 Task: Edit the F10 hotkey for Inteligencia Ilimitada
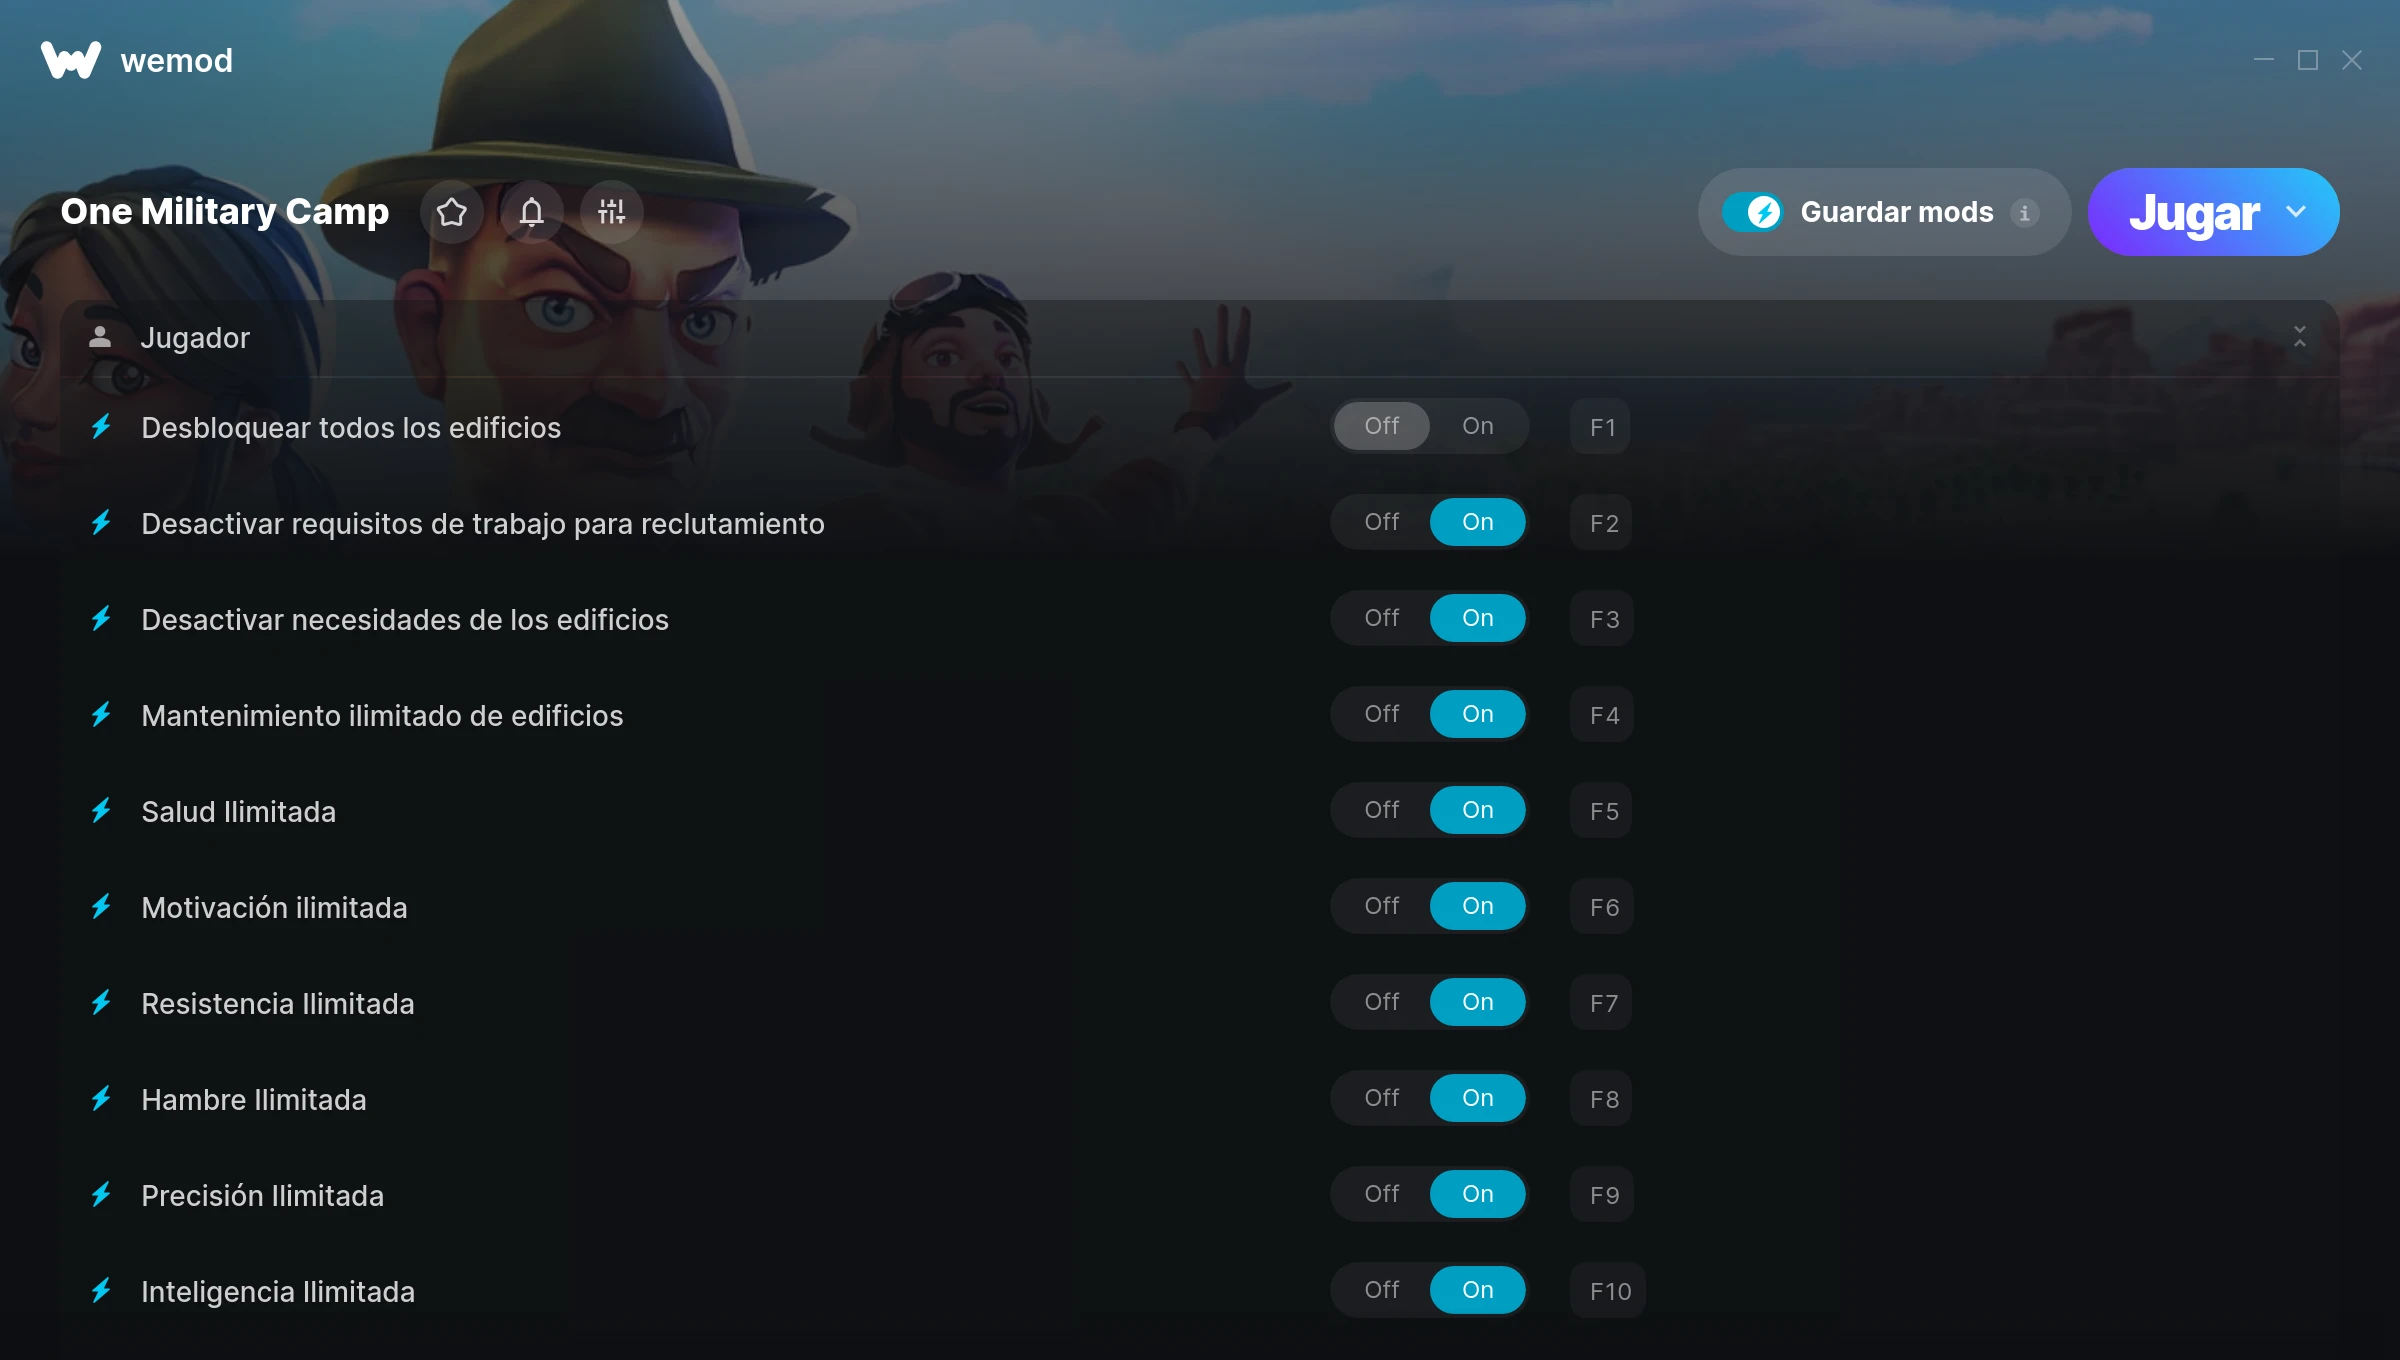pos(1609,1291)
